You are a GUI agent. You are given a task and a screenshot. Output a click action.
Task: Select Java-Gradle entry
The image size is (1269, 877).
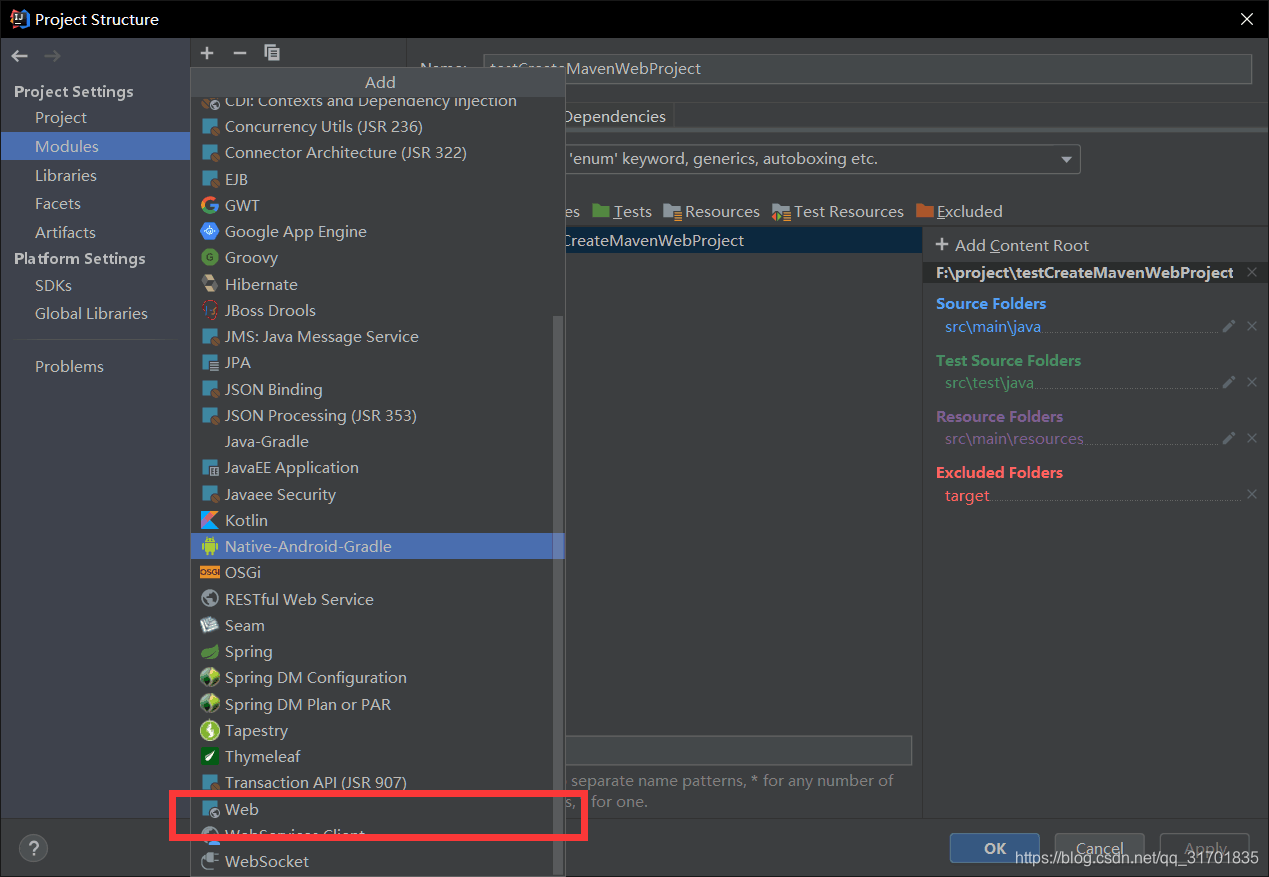click(x=377, y=441)
